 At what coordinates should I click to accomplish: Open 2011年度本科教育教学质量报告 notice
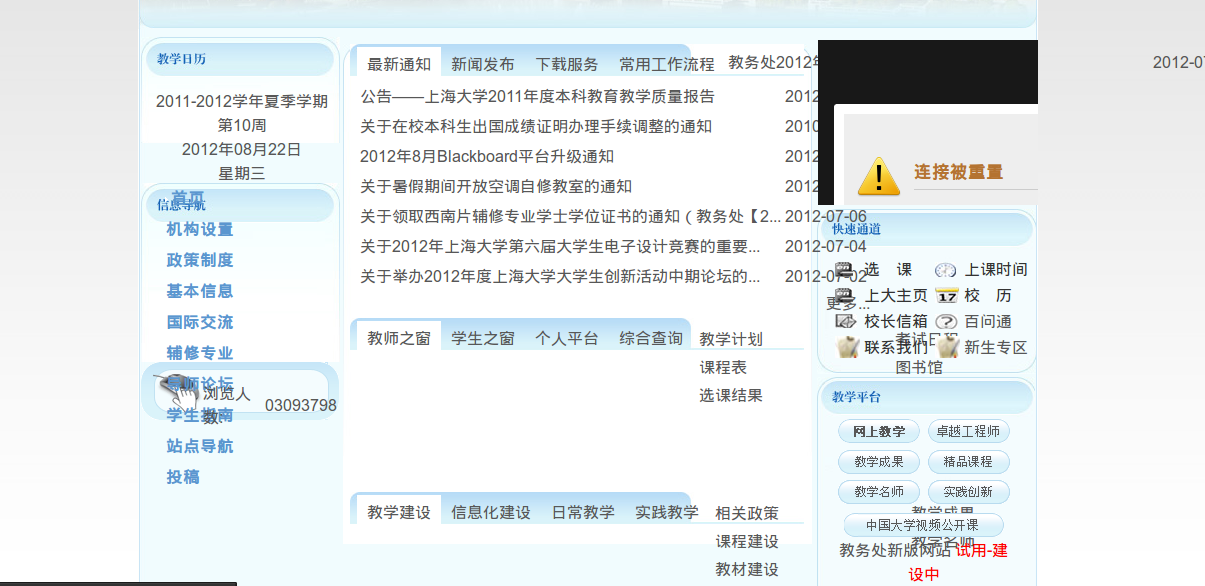[538, 97]
